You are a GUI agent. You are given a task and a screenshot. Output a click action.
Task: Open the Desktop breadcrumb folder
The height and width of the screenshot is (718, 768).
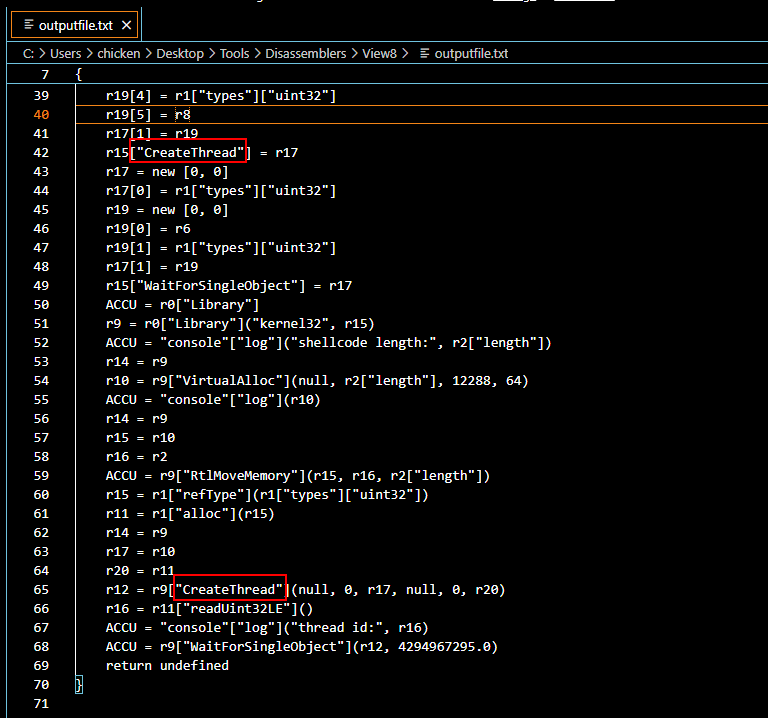coord(179,53)
